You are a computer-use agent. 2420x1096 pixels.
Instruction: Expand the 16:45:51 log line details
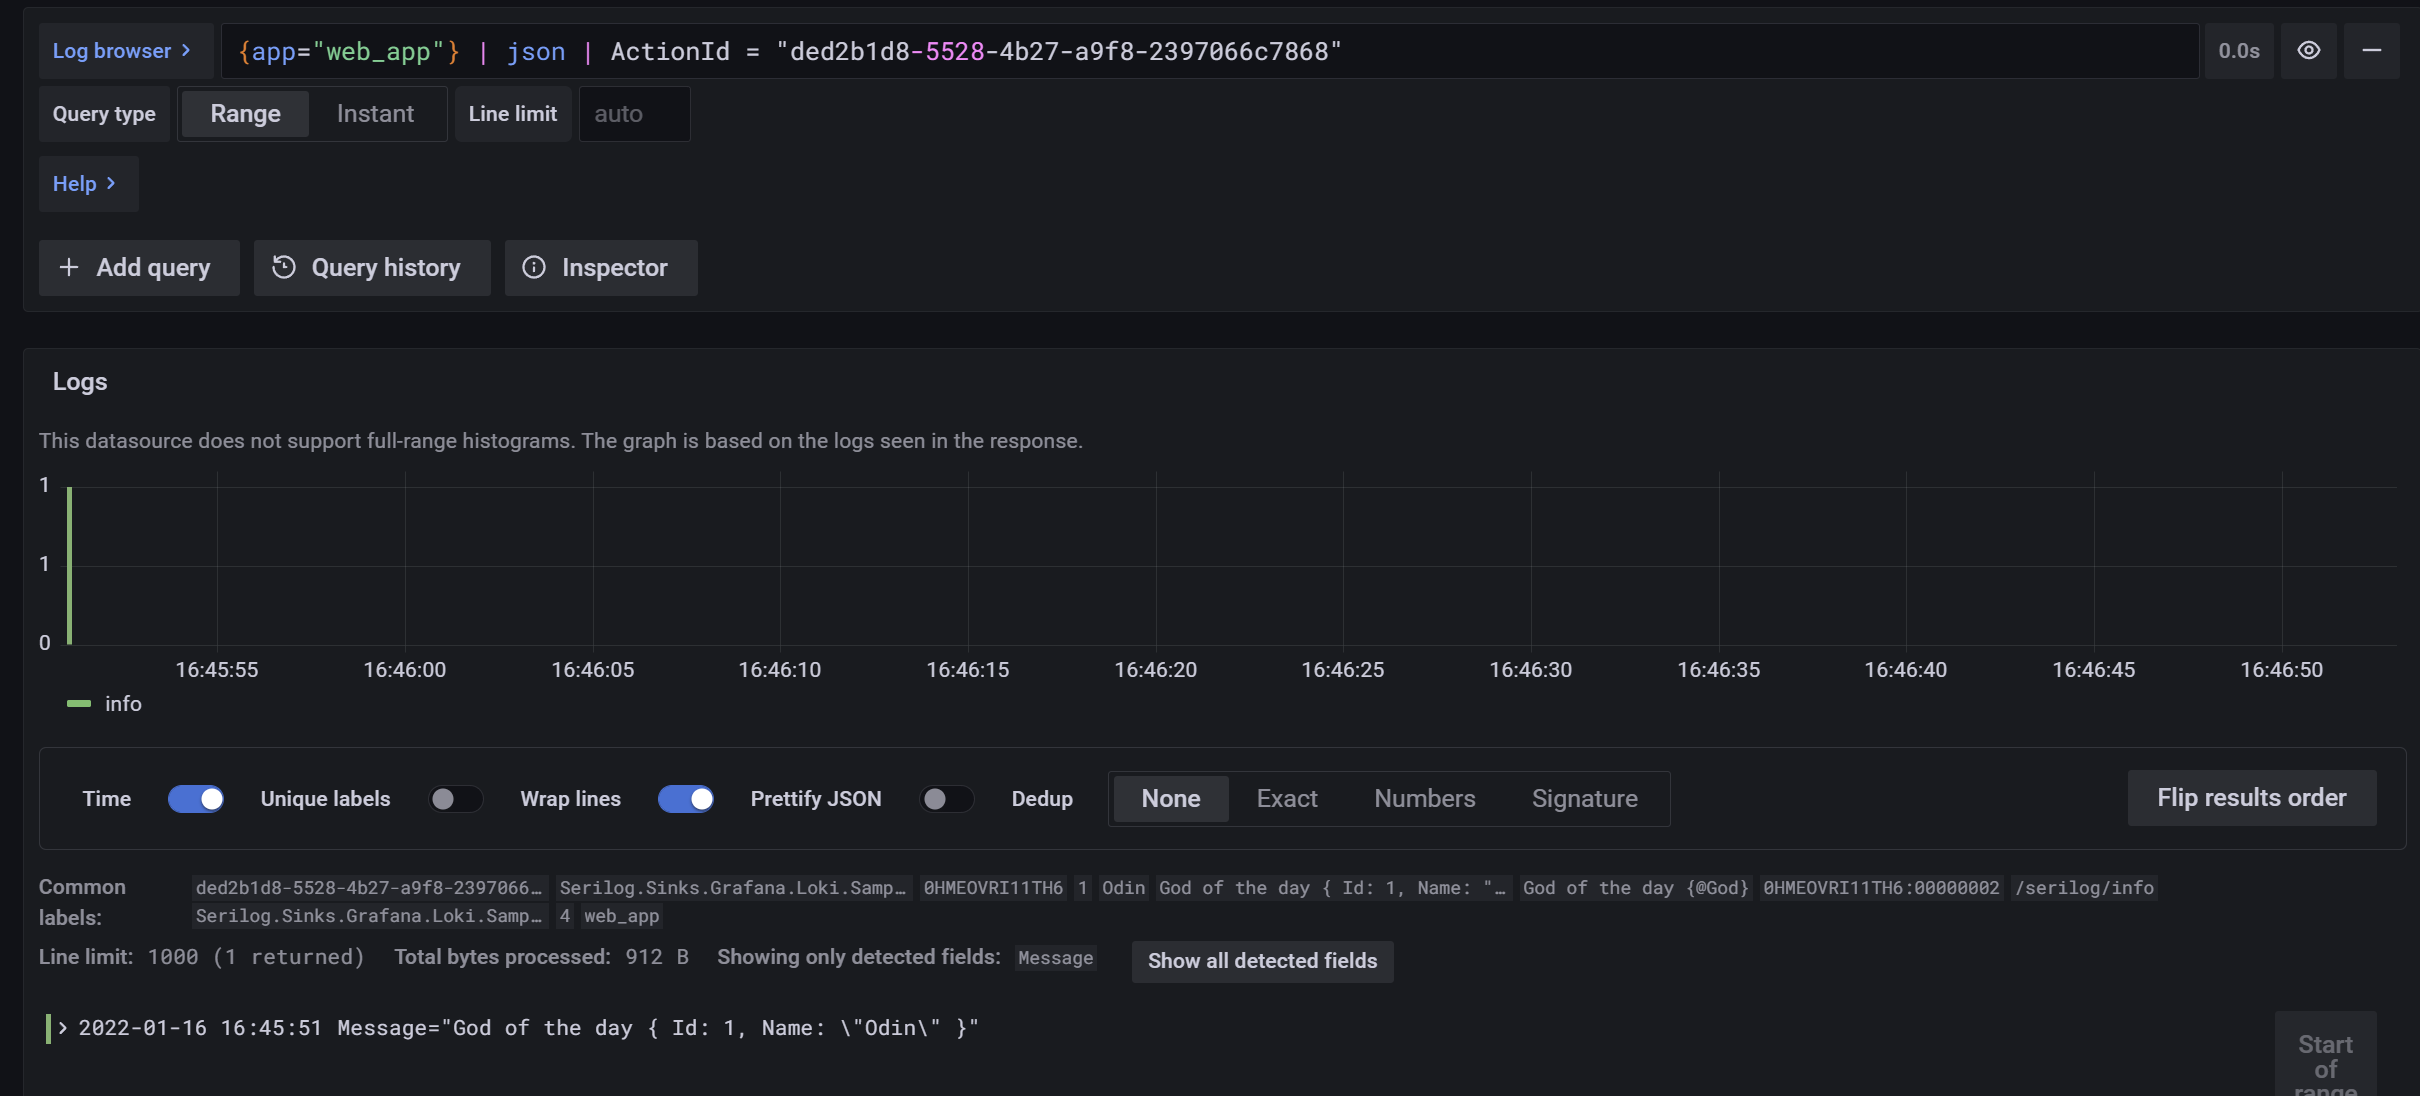[63, 1028]
